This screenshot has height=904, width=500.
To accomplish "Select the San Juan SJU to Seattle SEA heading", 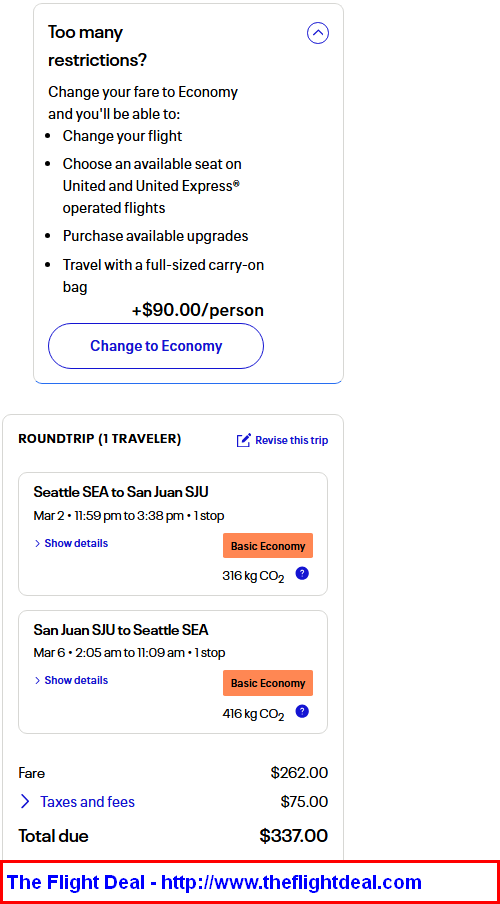I will (121, 629).
